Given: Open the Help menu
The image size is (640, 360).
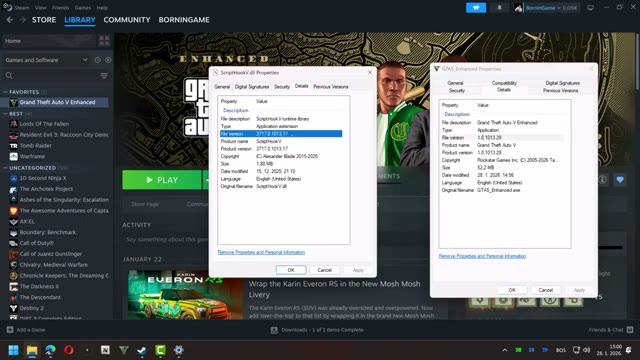Looking at the screenshot, I should pos(102,8).
